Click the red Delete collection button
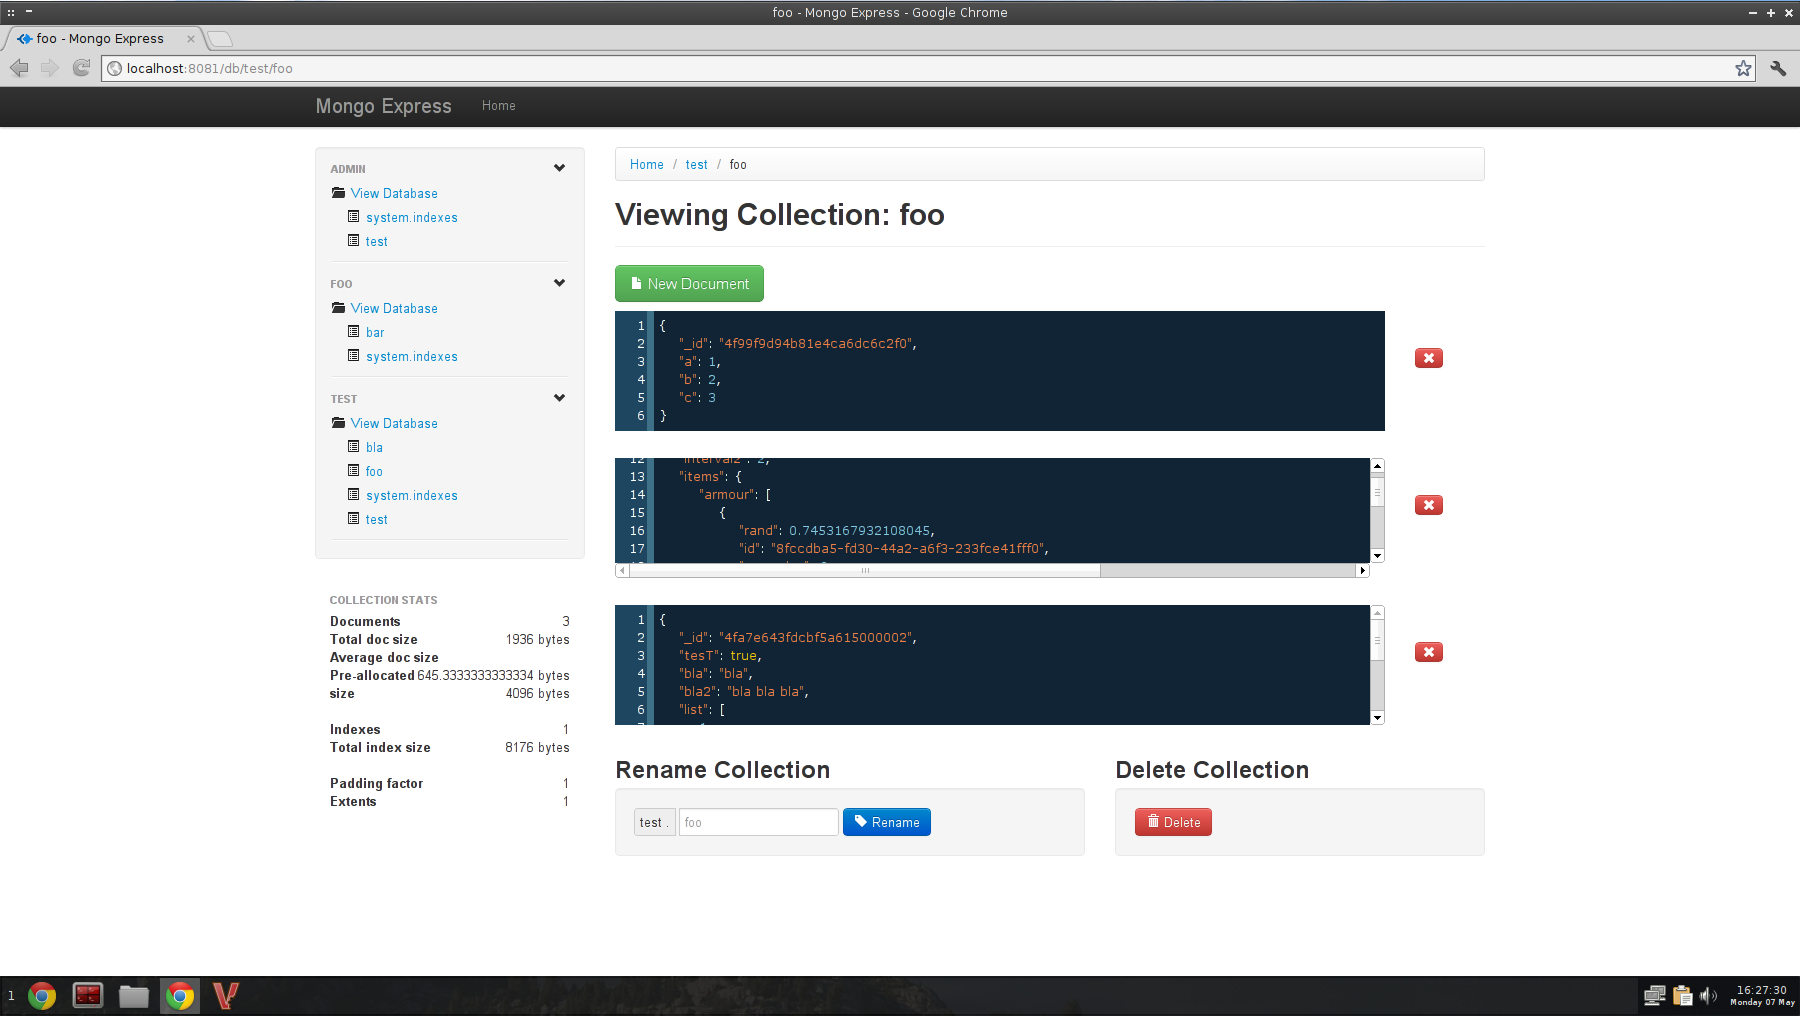The image size is (1800, 1016). [1173, 822]
